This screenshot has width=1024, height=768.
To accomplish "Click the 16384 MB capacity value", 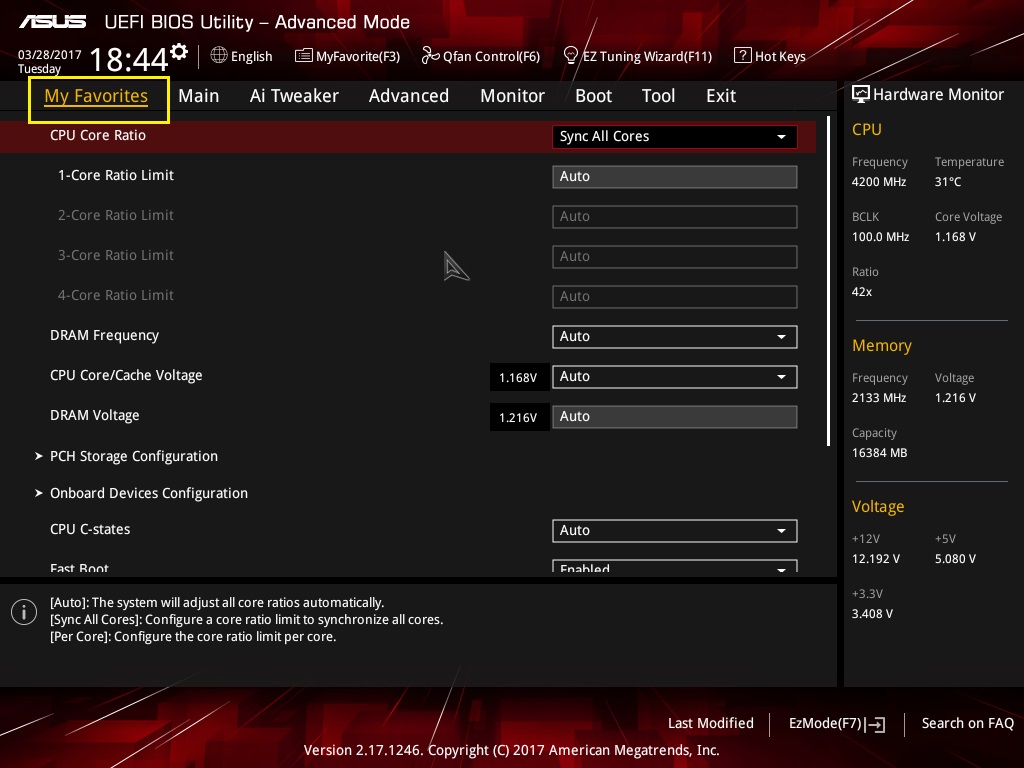I will pos(880,452).
